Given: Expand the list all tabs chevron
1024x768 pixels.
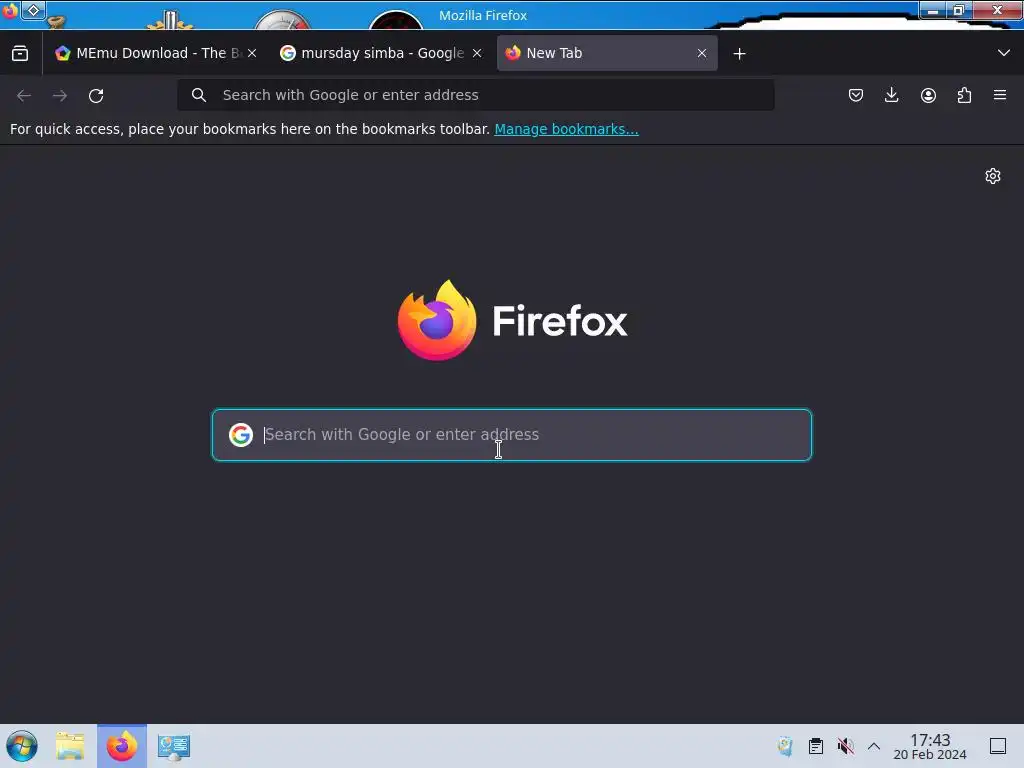Looking at the screenshot, I should (x=1004, y=53).
